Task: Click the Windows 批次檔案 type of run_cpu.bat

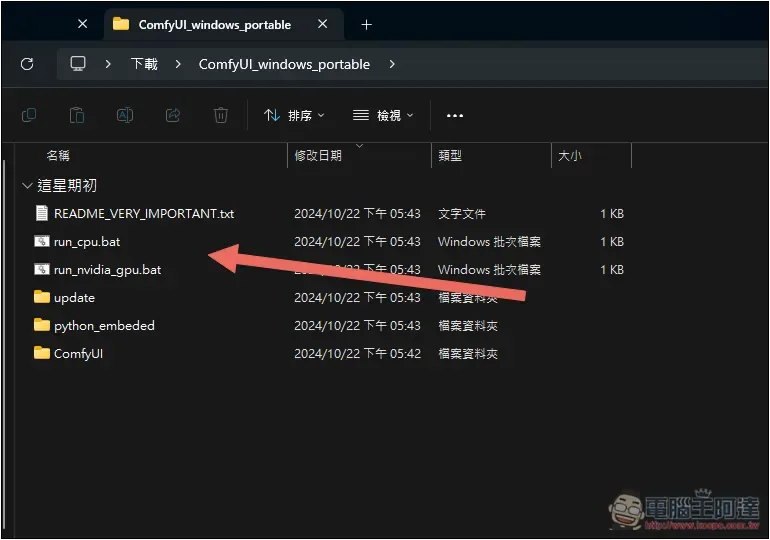Action: (489, 242)
